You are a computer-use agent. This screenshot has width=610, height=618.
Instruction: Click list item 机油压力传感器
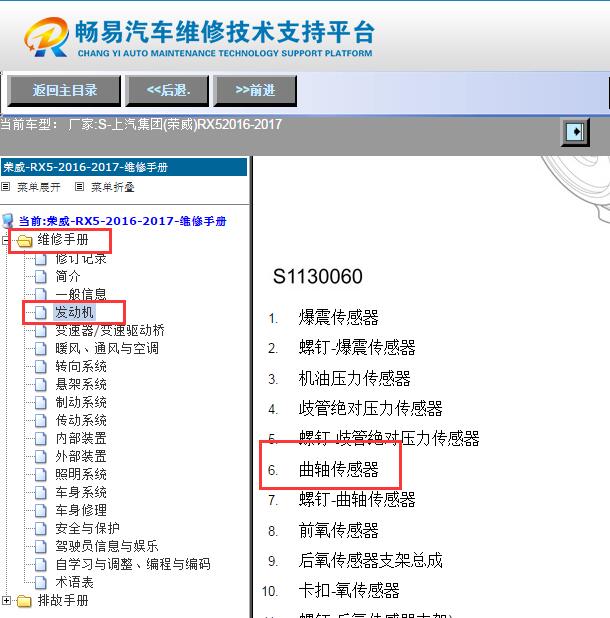[354, 378]
